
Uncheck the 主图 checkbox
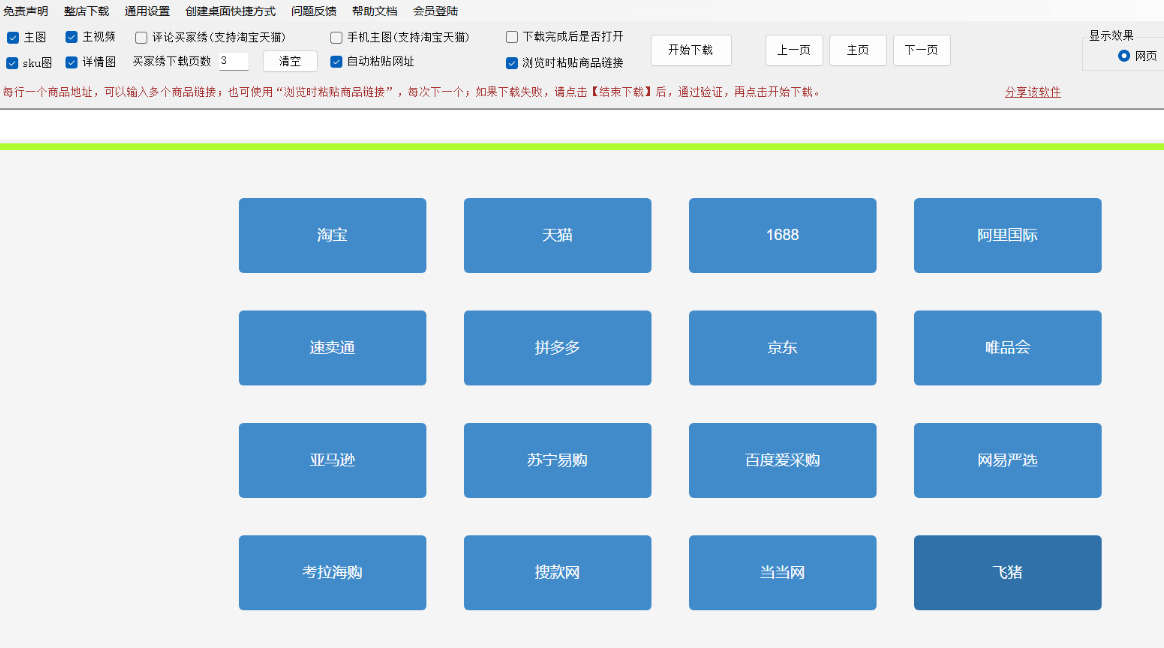click(13, 37)
